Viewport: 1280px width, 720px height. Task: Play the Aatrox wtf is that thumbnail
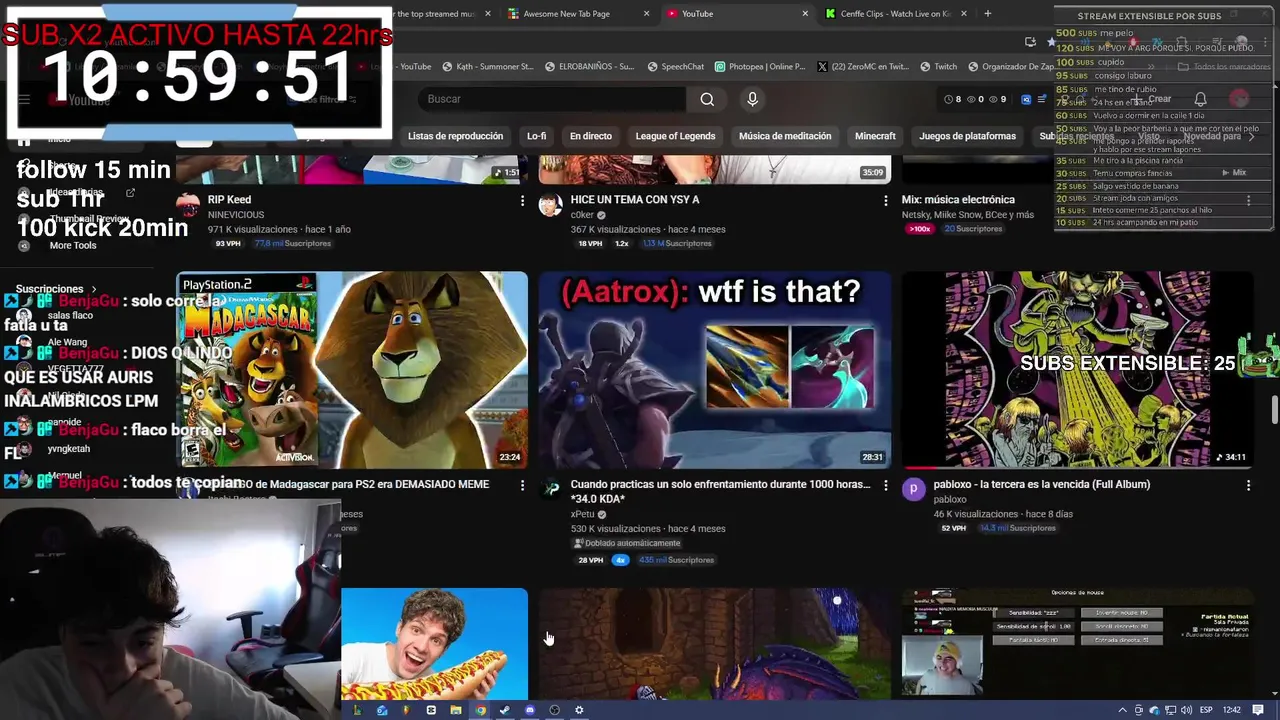tap(715, 370)
